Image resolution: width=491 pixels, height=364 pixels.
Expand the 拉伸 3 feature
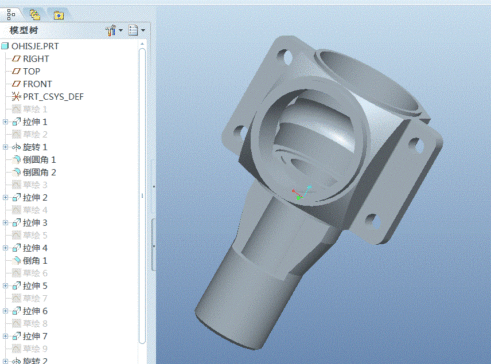(5, 223)
